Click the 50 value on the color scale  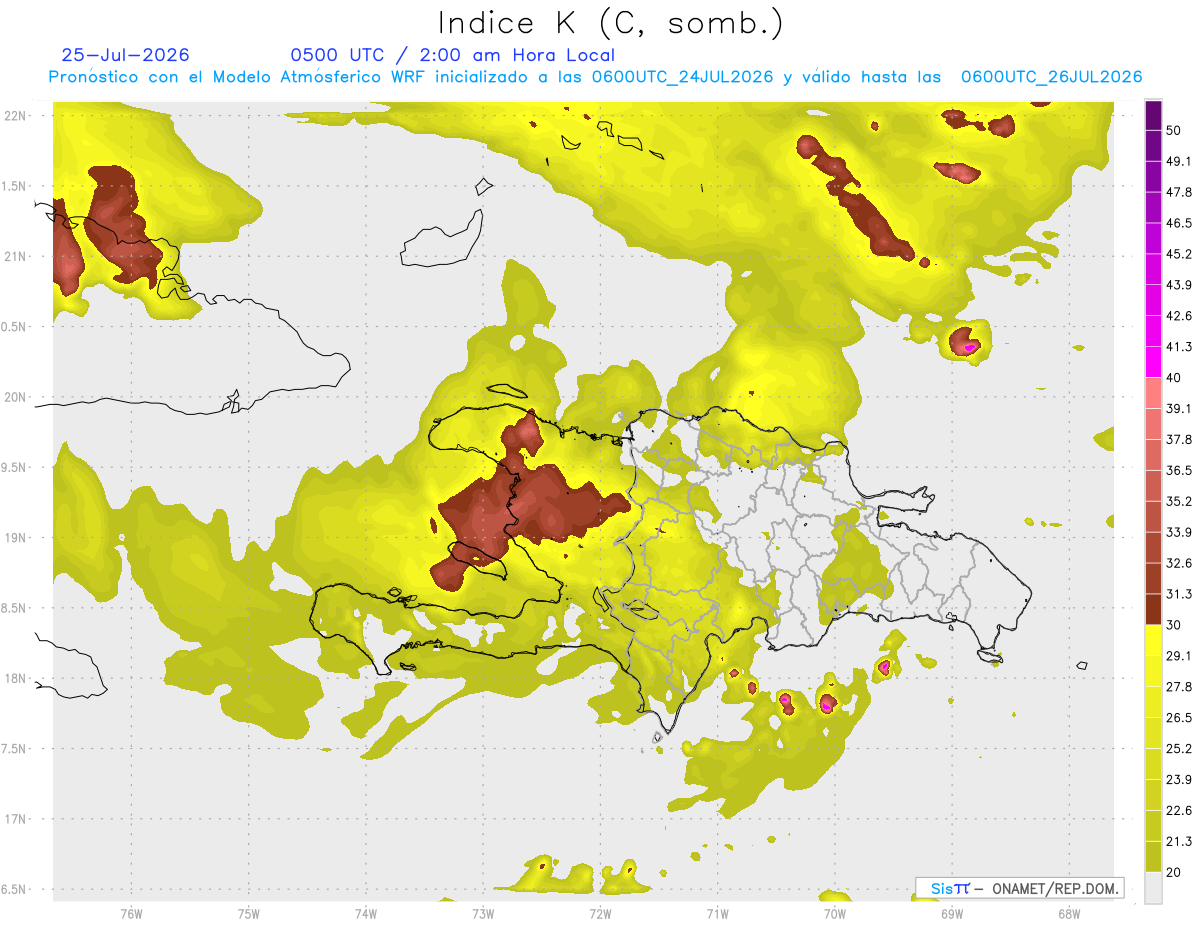[x=1174, y=130]
